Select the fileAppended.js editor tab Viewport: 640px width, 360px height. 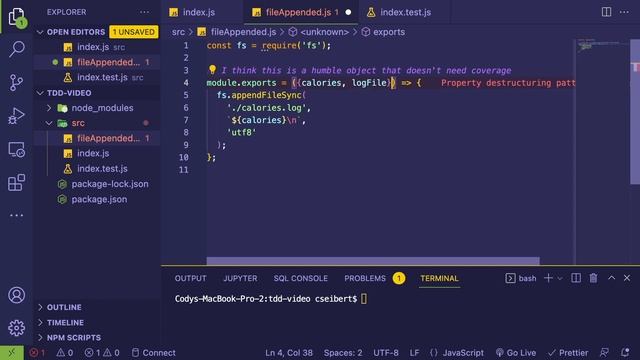click(301, 12)
